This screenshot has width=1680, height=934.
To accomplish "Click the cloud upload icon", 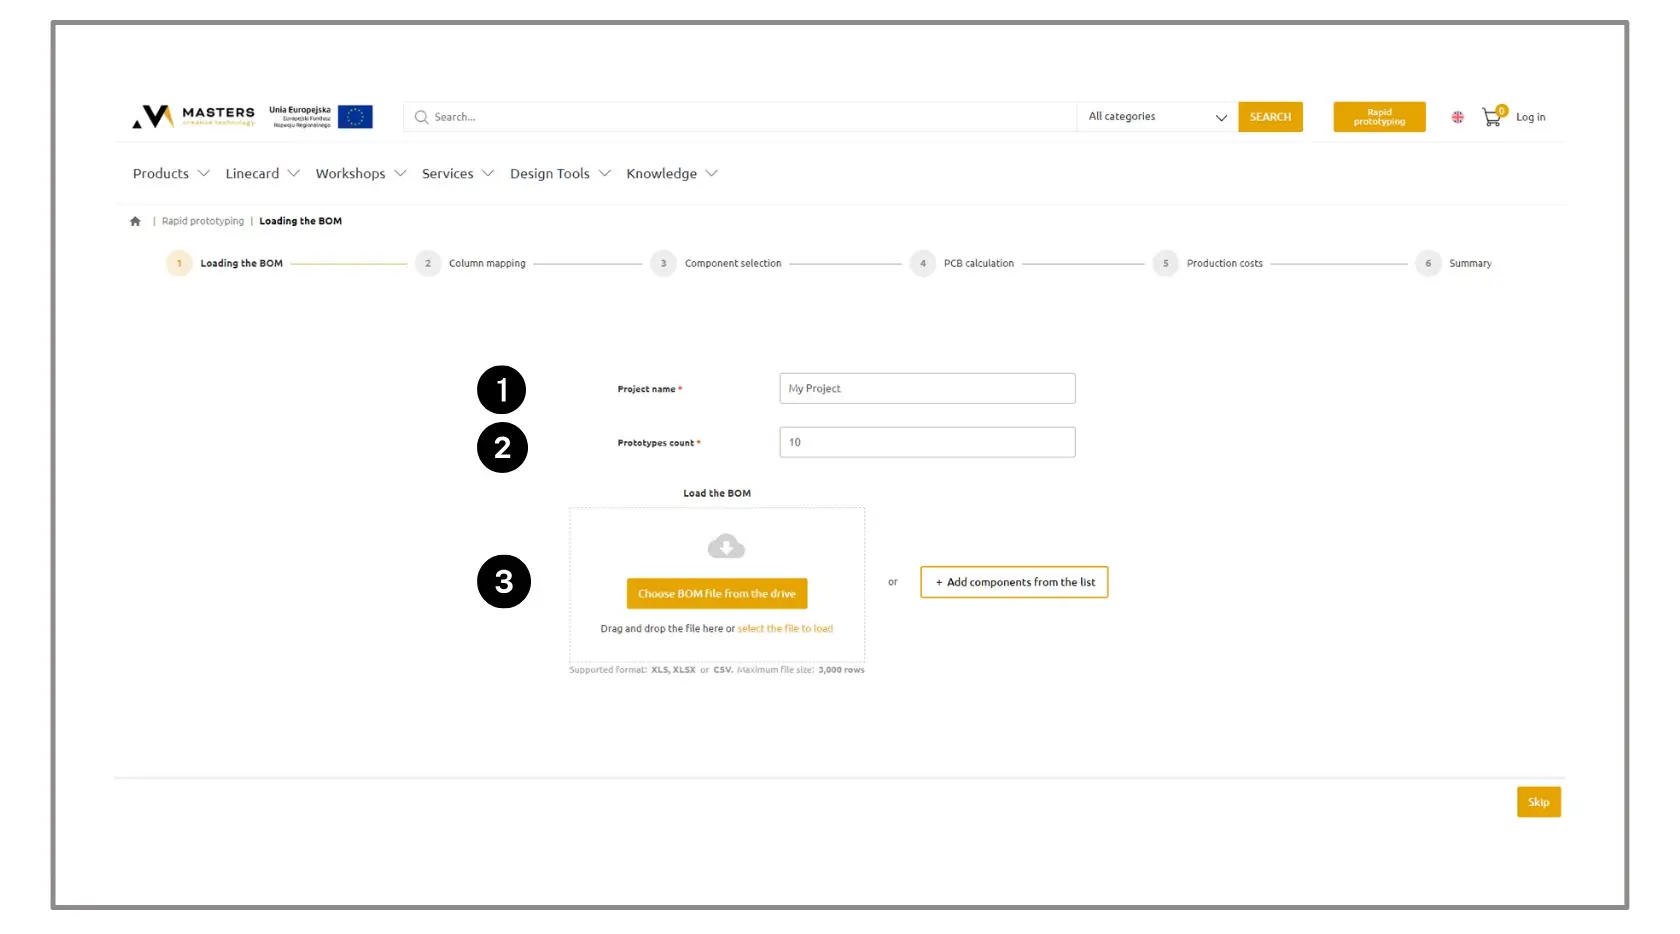I will coord(726,546).
